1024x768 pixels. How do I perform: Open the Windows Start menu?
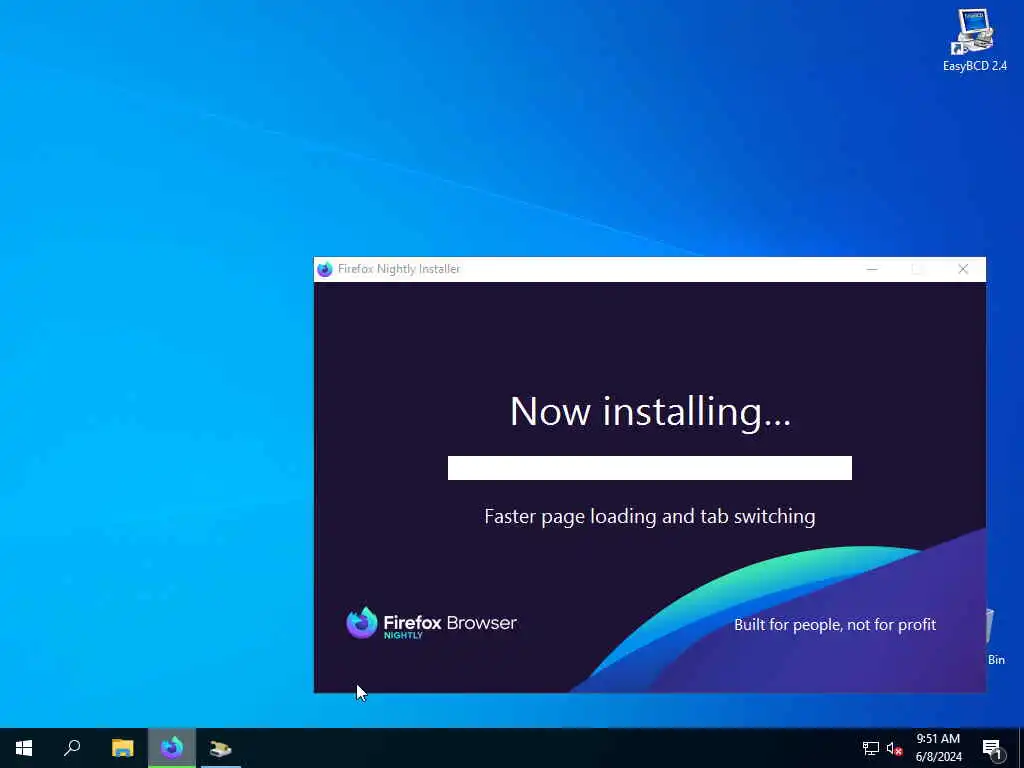pos(24,748)
